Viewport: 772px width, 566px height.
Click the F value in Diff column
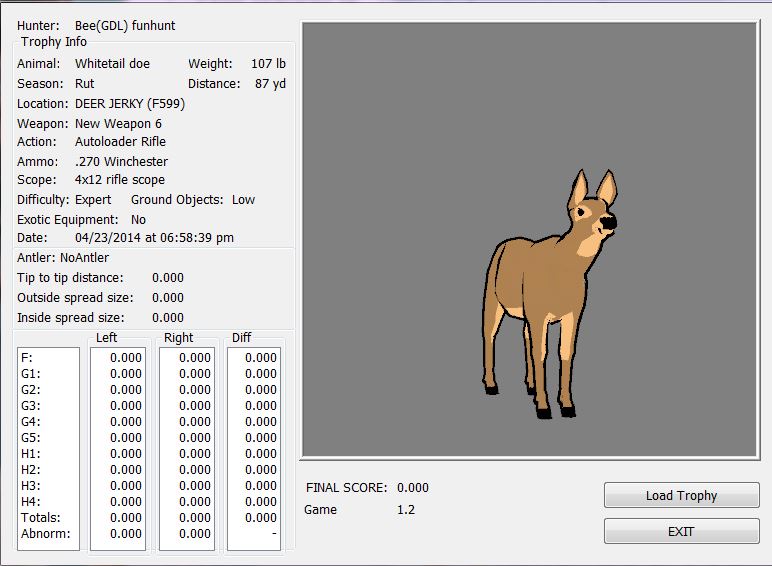click(x=261, y=357)
